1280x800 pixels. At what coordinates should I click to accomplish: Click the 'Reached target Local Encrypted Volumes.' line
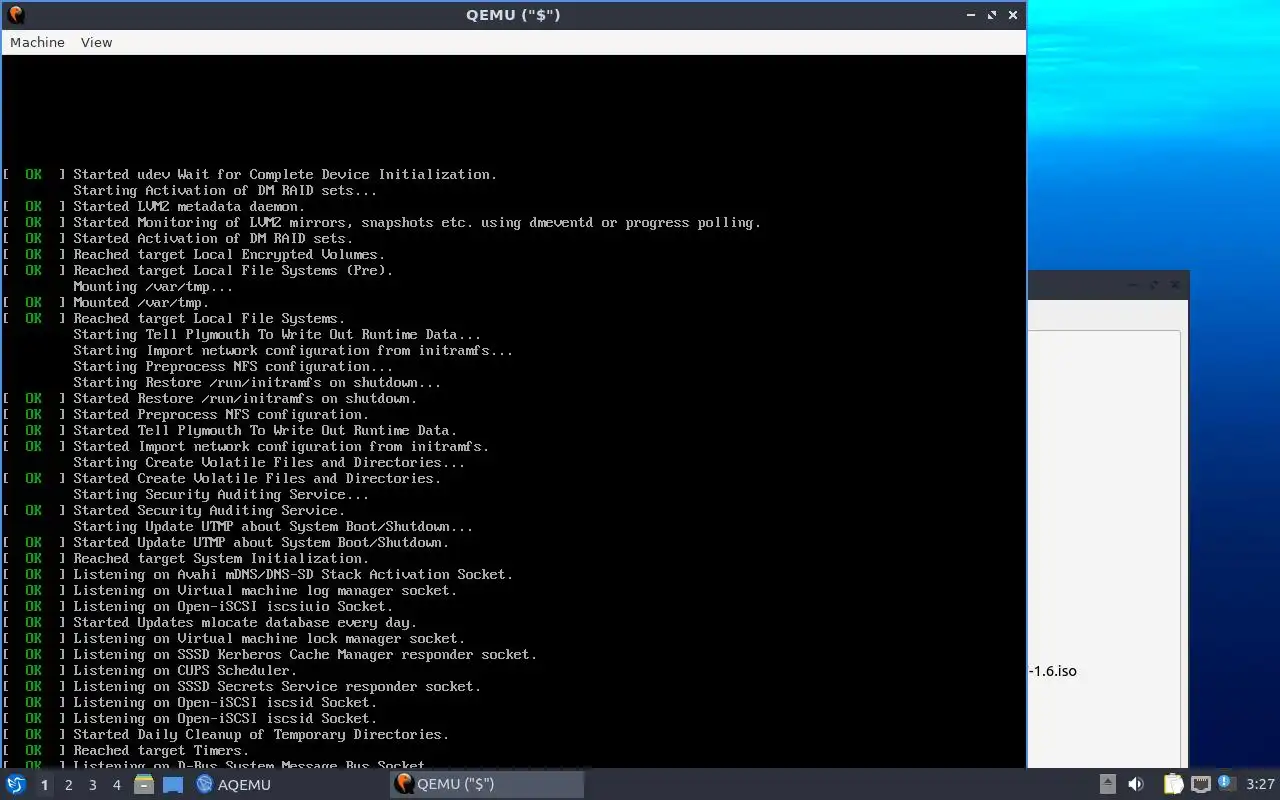(x=229, y=254)
